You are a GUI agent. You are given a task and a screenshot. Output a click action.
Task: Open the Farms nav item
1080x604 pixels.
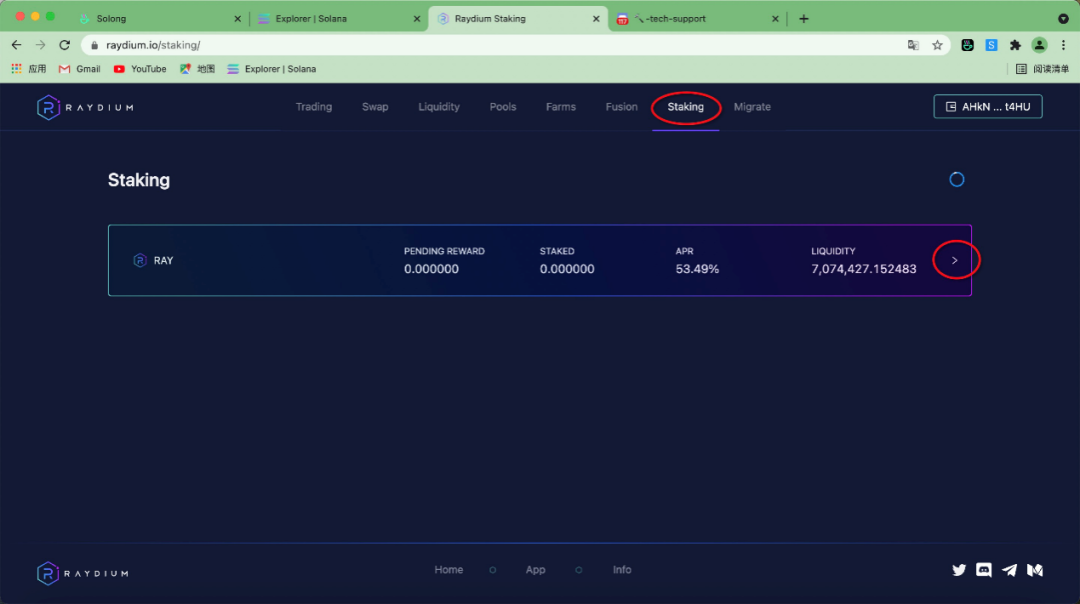561,107
